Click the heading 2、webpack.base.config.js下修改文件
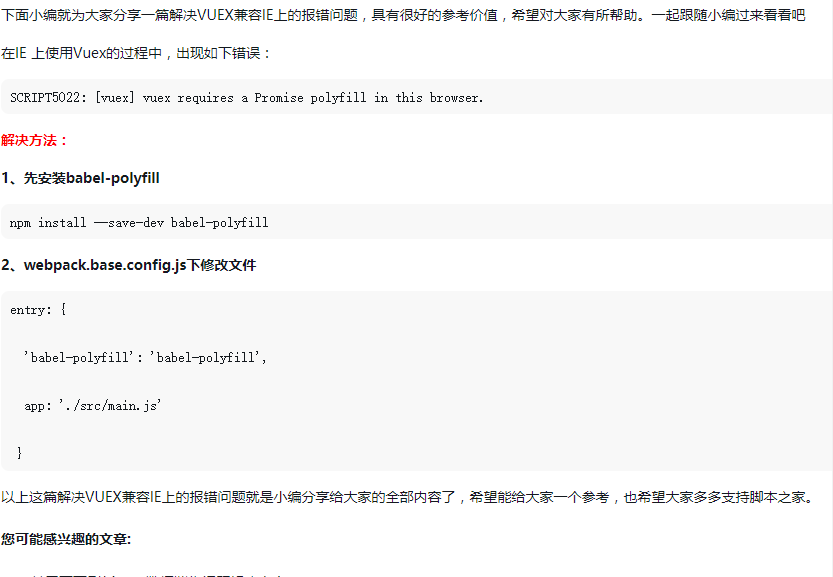The image size is (833, 577). click(129, 265)
